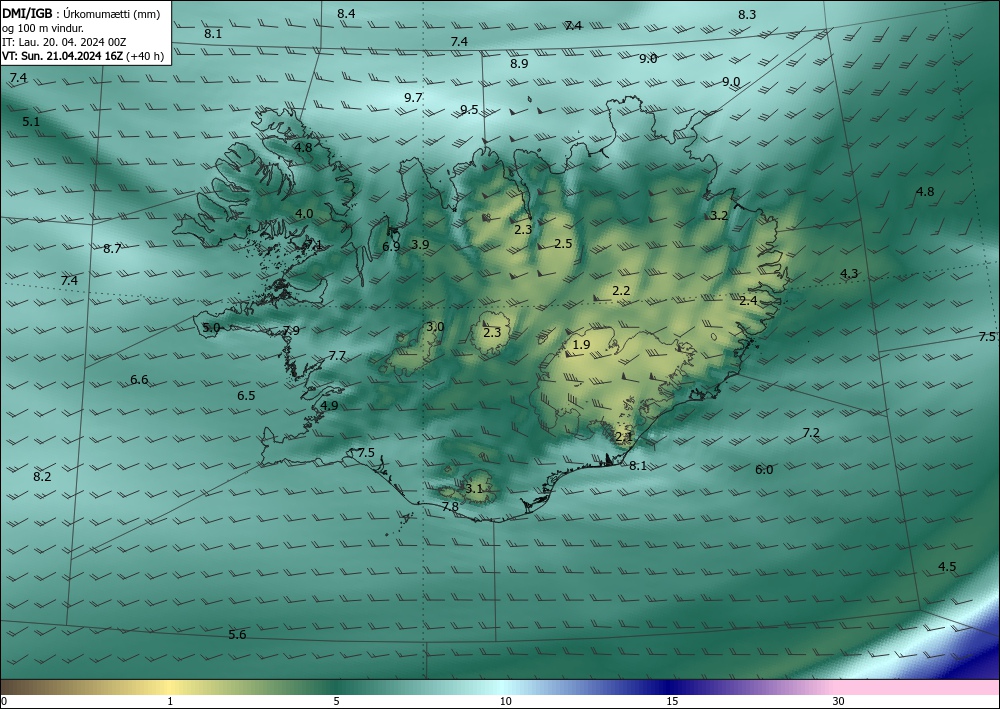
Task: Click the map value 7.1
Action: click(x=313, y=244)
